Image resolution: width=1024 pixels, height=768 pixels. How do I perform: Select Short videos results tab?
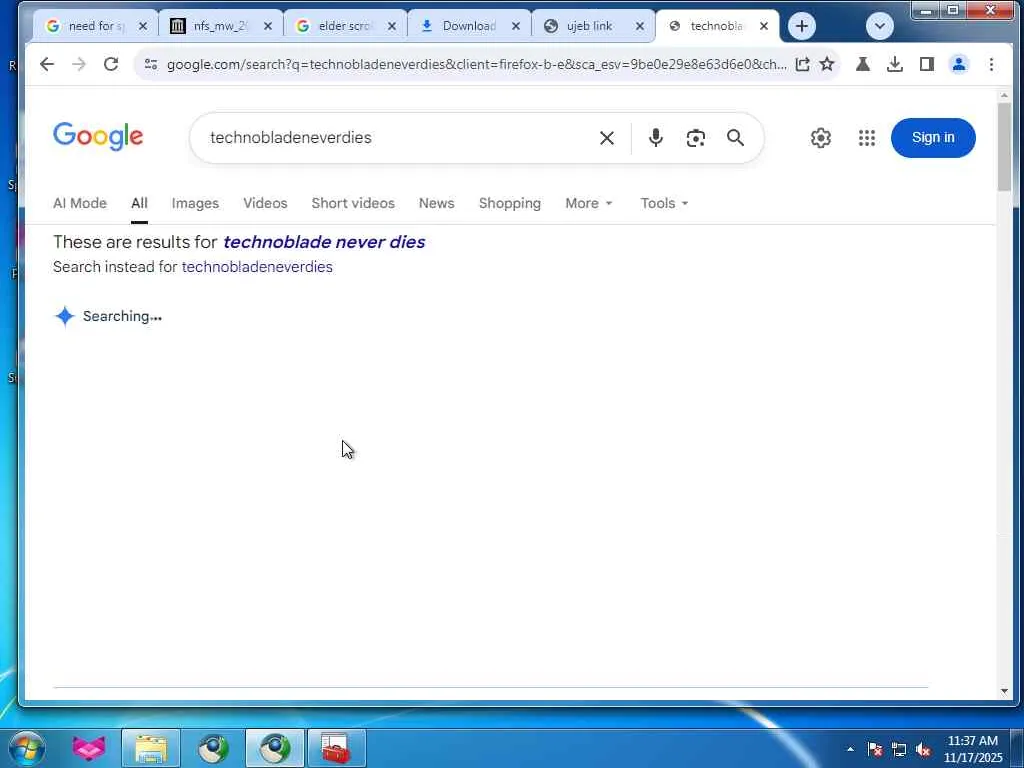point(353,203)
